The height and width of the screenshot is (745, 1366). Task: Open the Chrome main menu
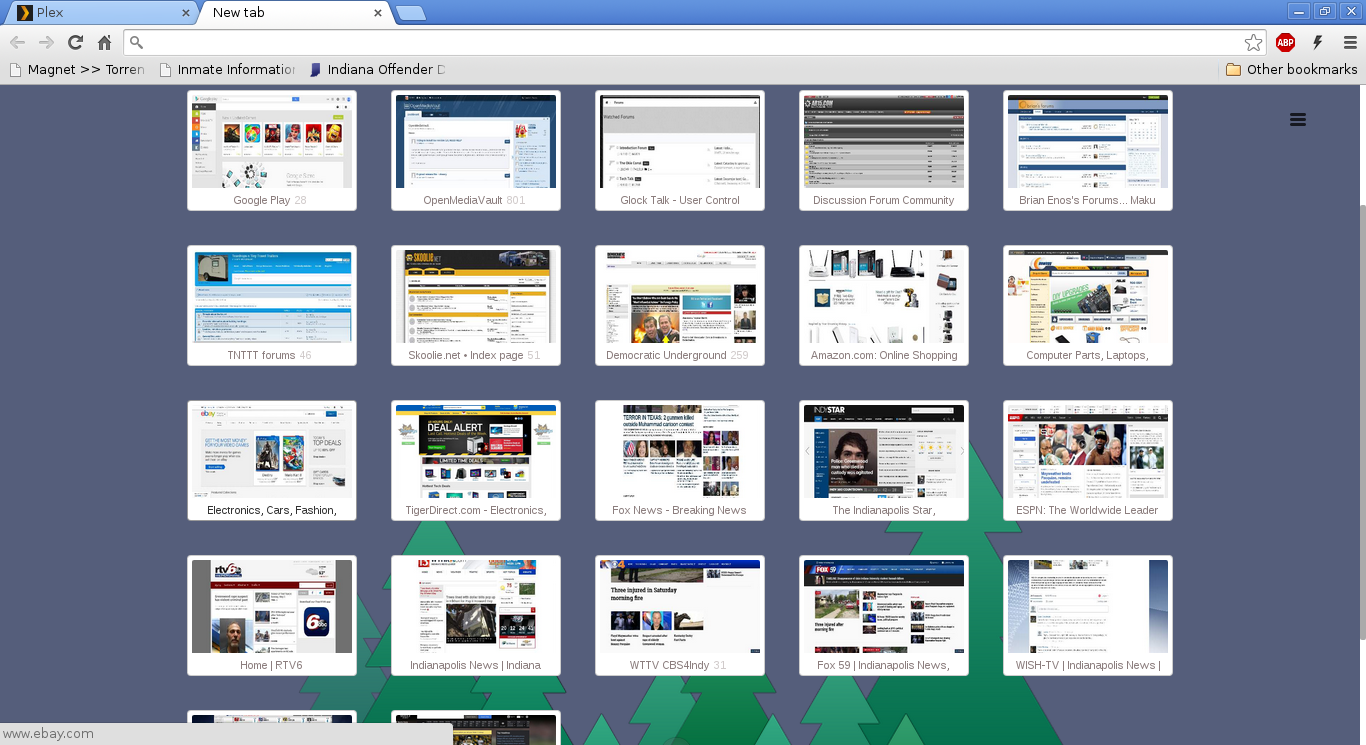(1350, 42)
